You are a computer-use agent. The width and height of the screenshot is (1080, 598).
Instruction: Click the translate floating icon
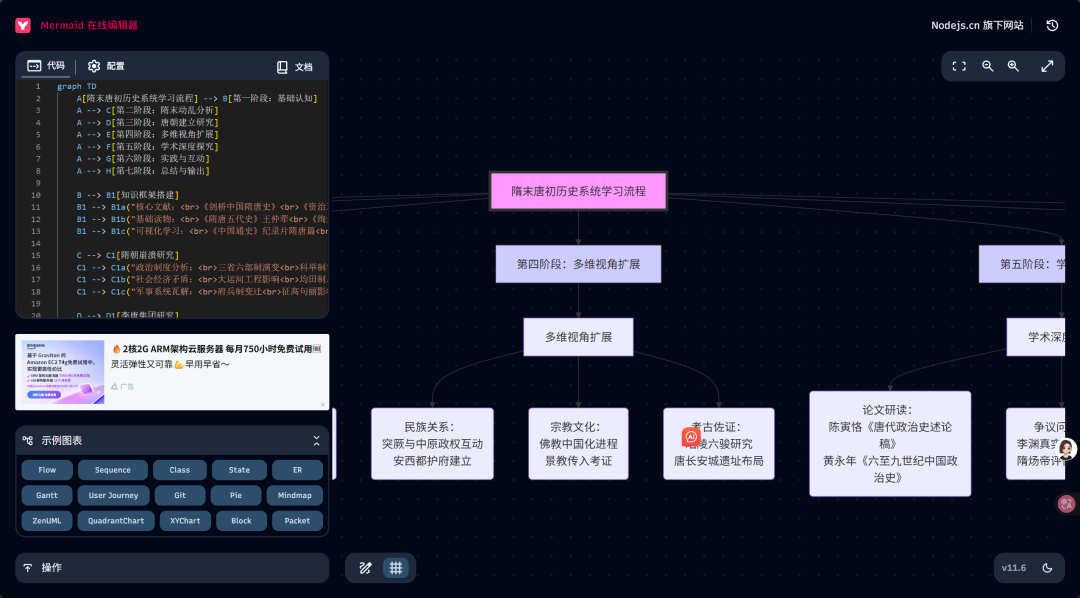point(1068,504)
